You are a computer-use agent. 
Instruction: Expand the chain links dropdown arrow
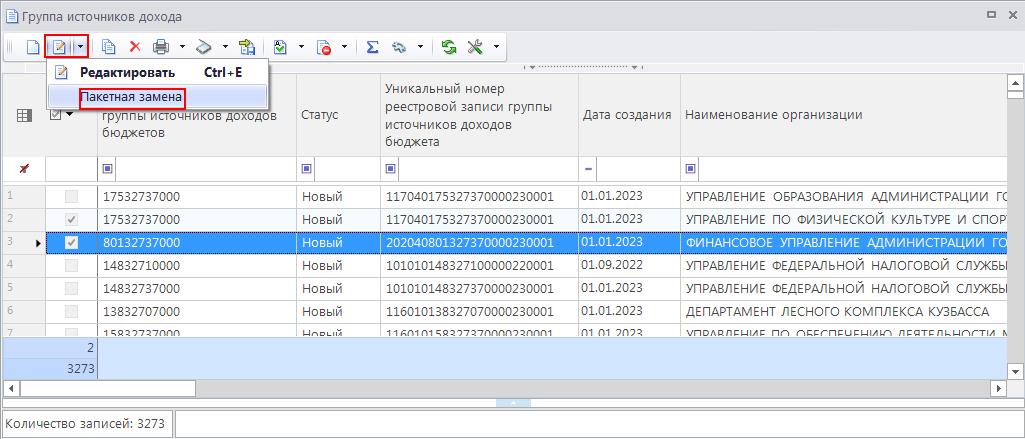pyautogui.click(x=420, y=47)
